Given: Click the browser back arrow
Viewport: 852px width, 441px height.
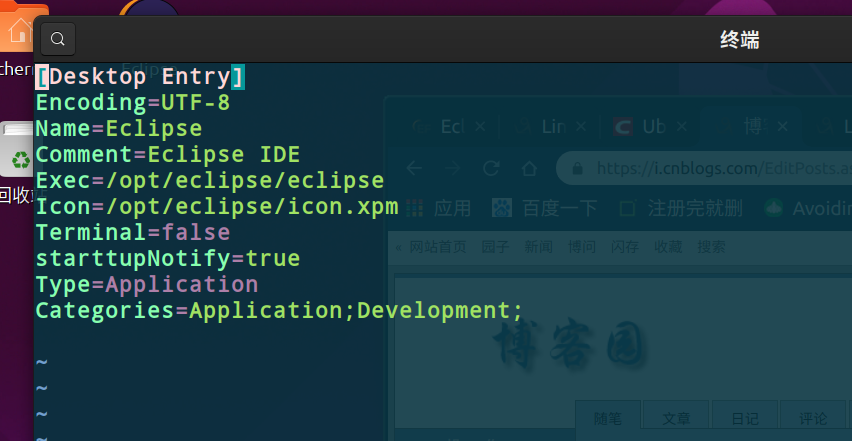Looking at the screenshot, I should tap(414, 168).
